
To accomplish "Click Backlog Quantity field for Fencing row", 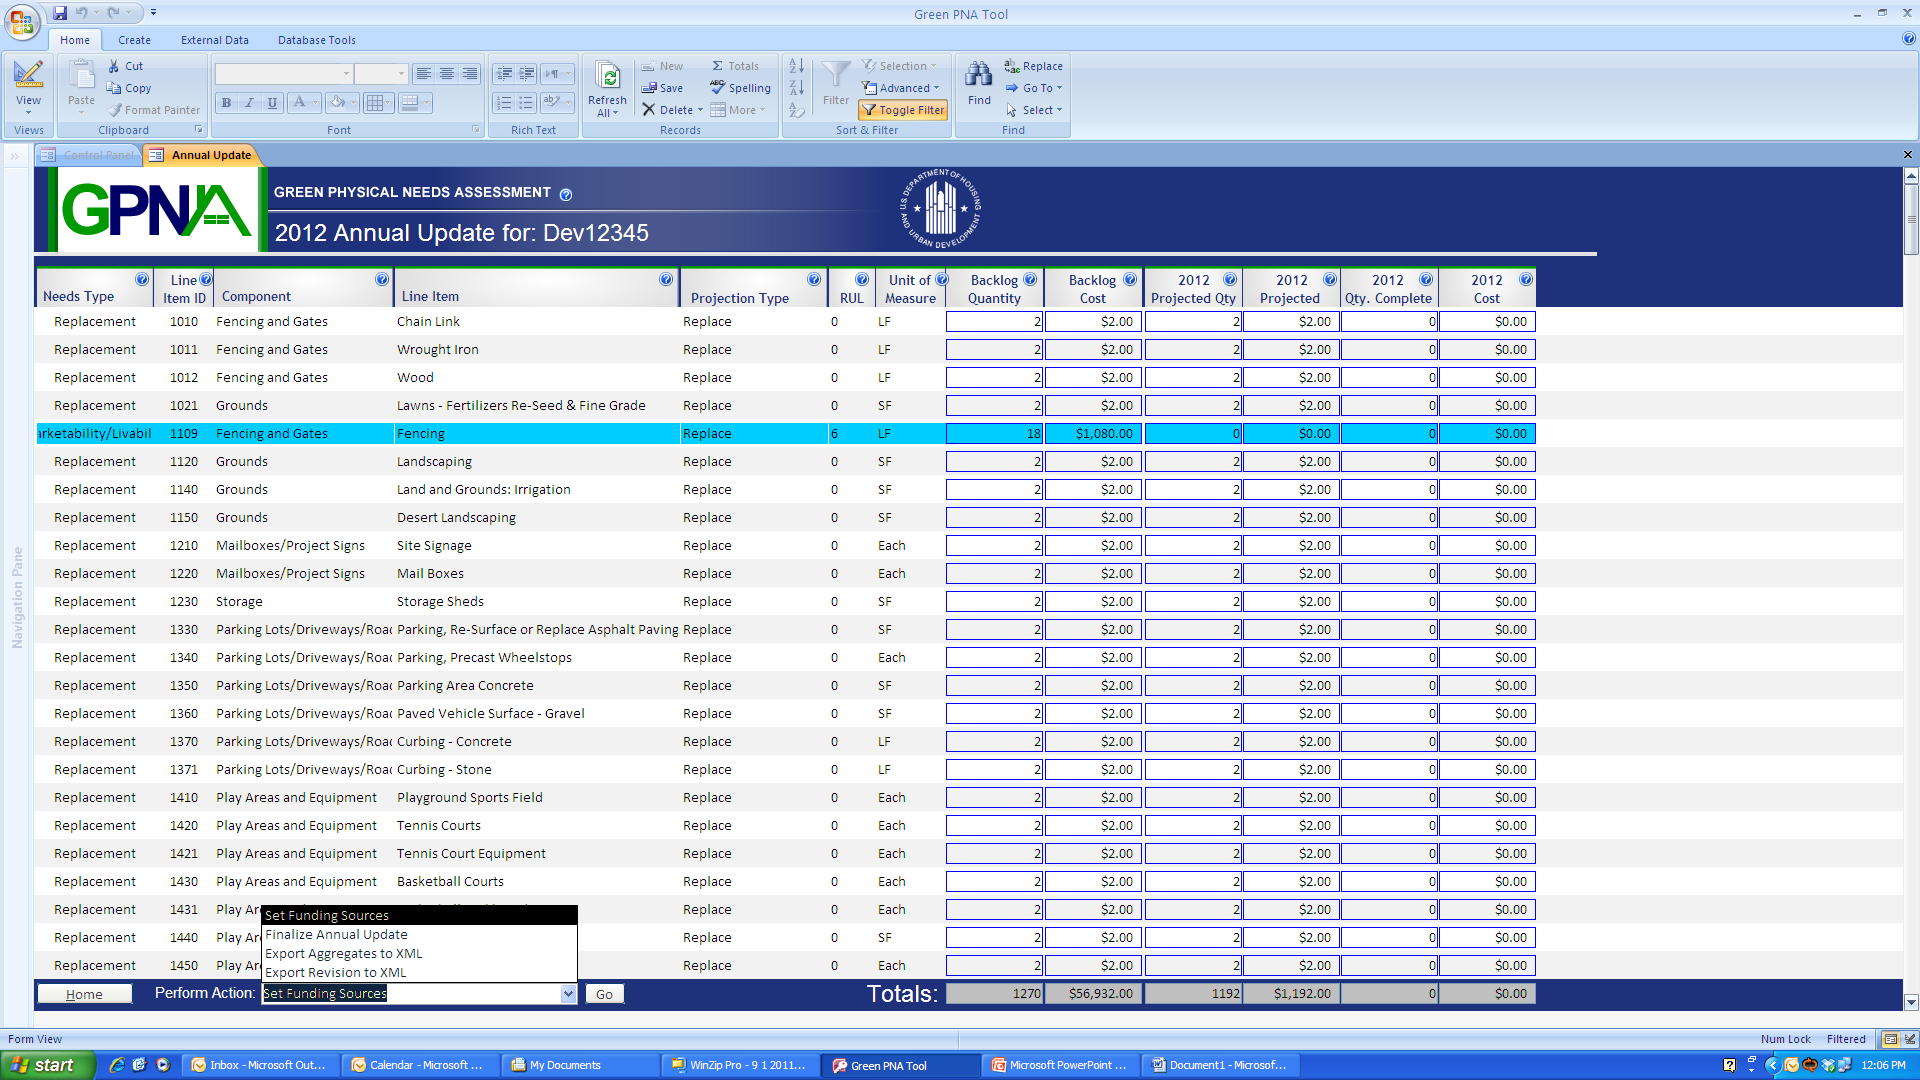I will click(994, 434).
